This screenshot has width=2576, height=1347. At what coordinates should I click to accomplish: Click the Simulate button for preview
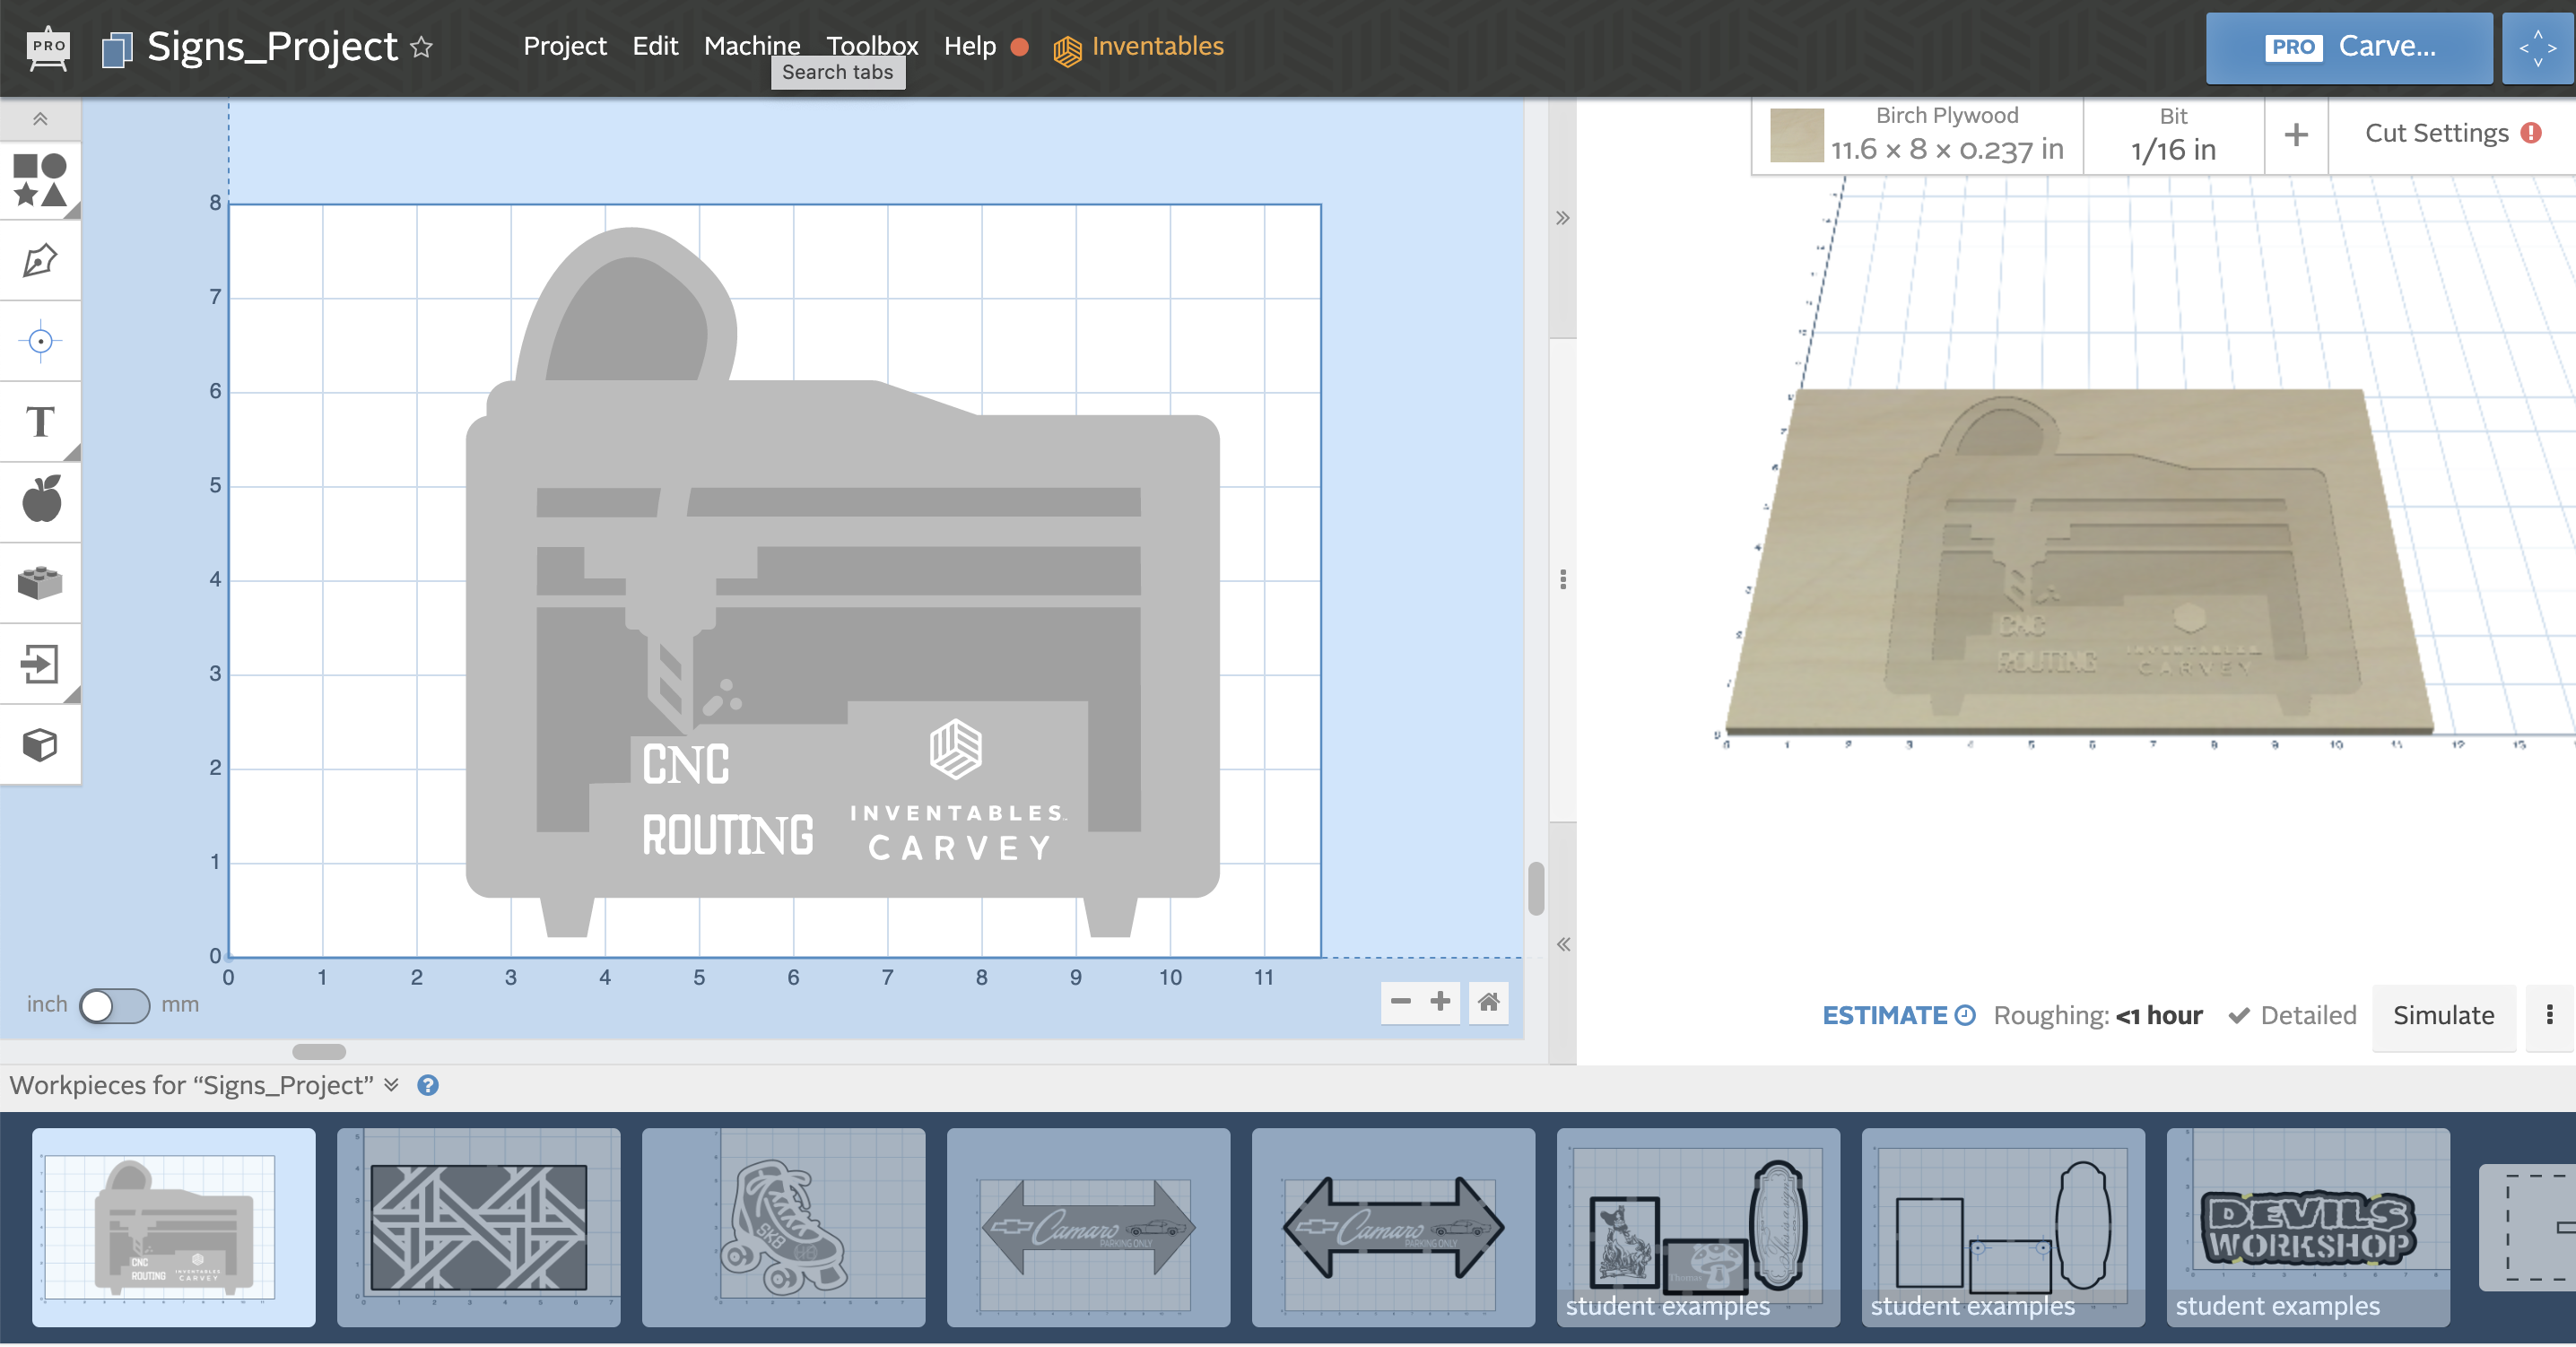(x=2443, y=1017)
